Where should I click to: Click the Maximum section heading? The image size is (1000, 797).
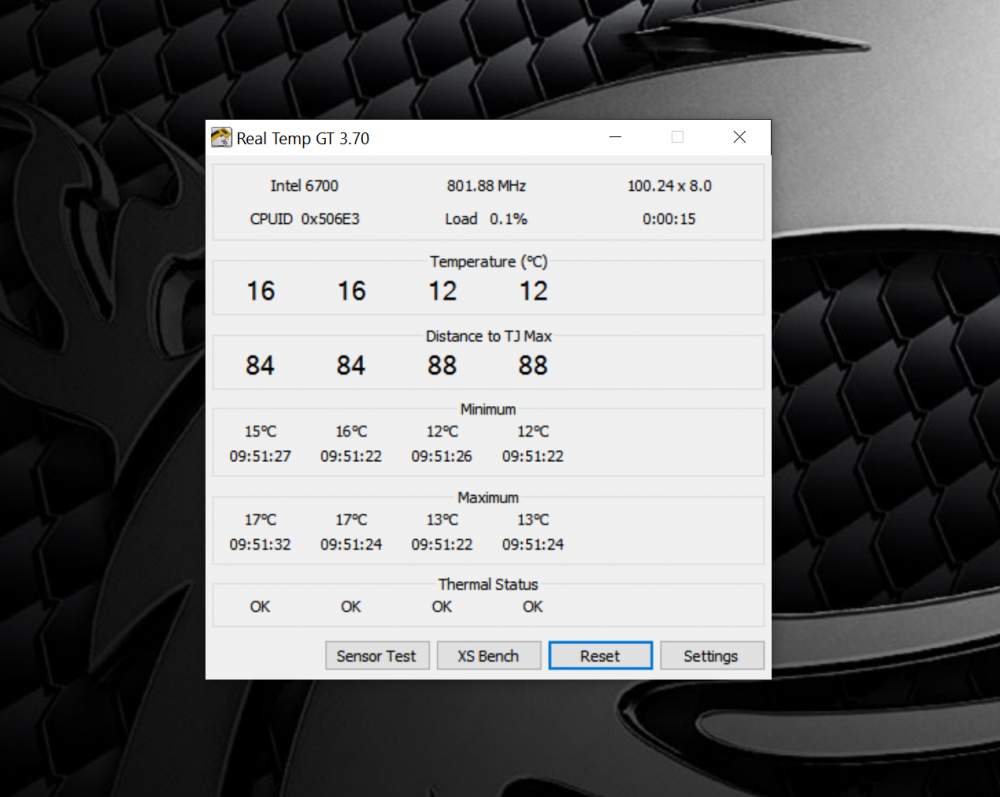pyautogui.click(x=489, y=497)
